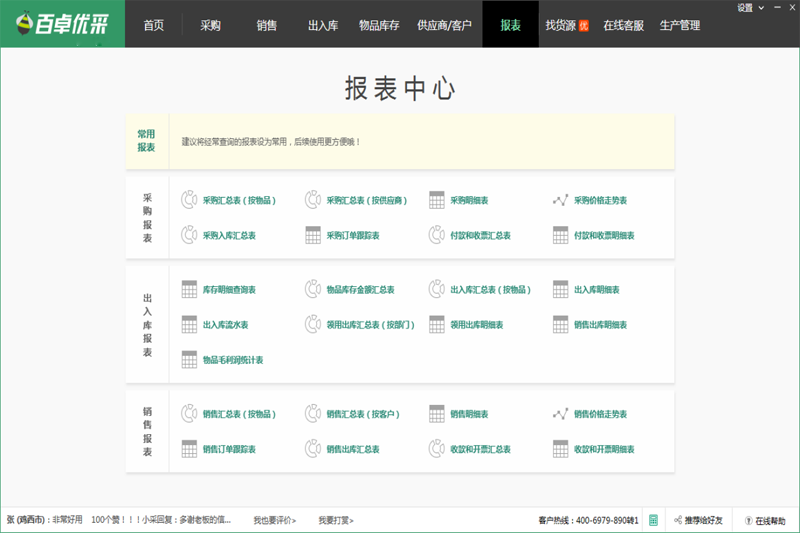Click the 采购明细表 table icon
This screenshot has width=800, height=533.
click(437, 200)
